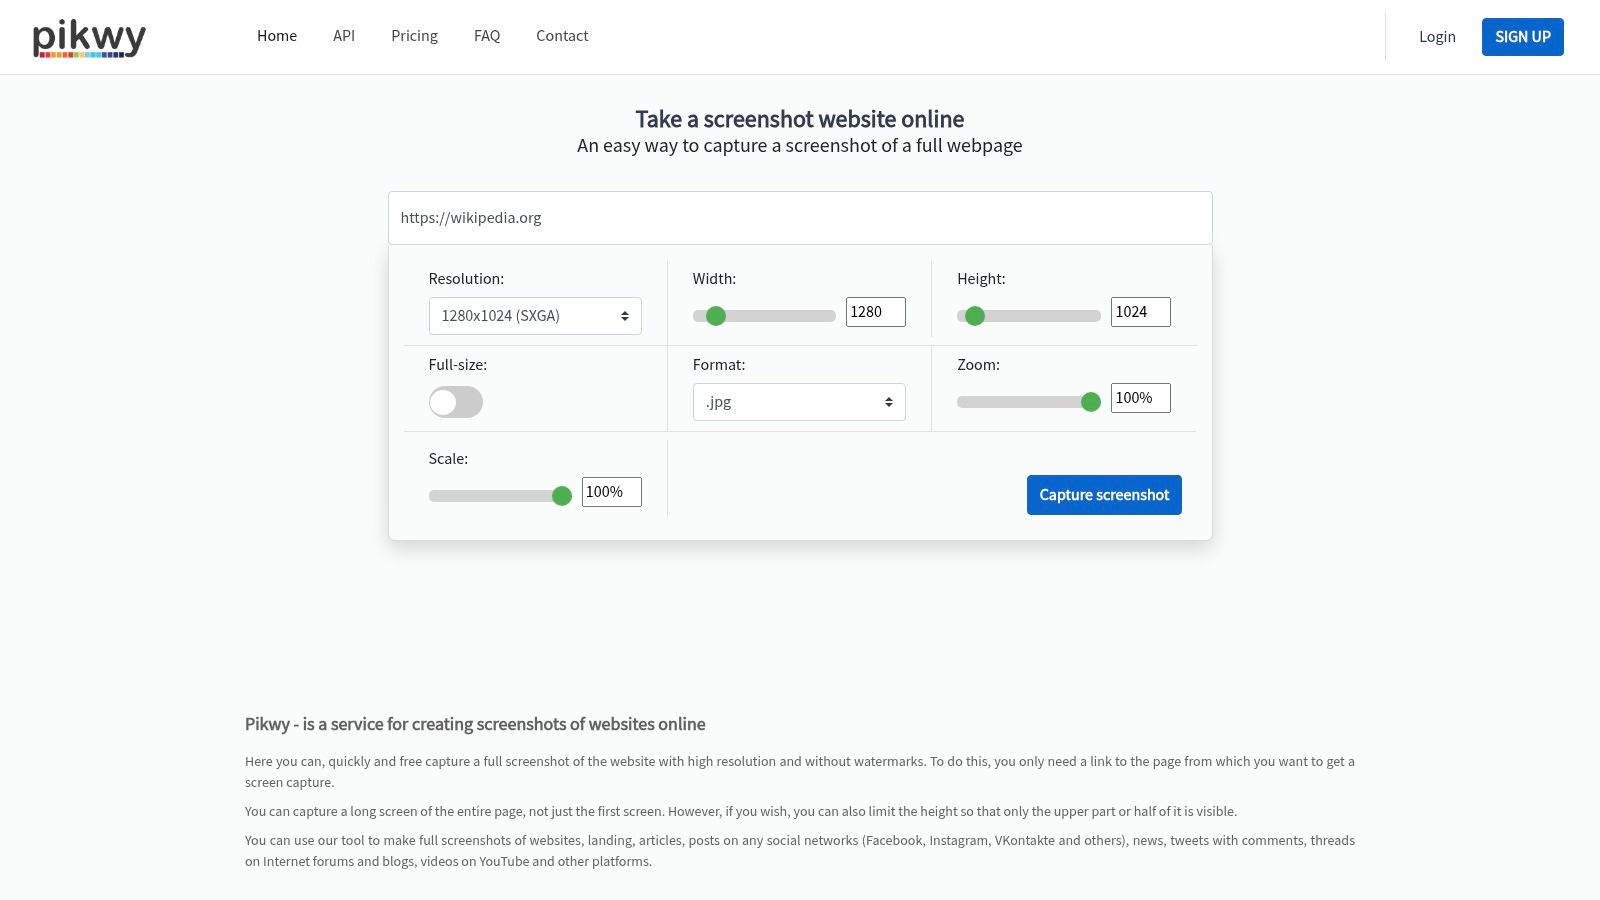Expand the Format dropdown
Image resolution: width=1600 pixels, height=900 pixels.
[799, 402]
